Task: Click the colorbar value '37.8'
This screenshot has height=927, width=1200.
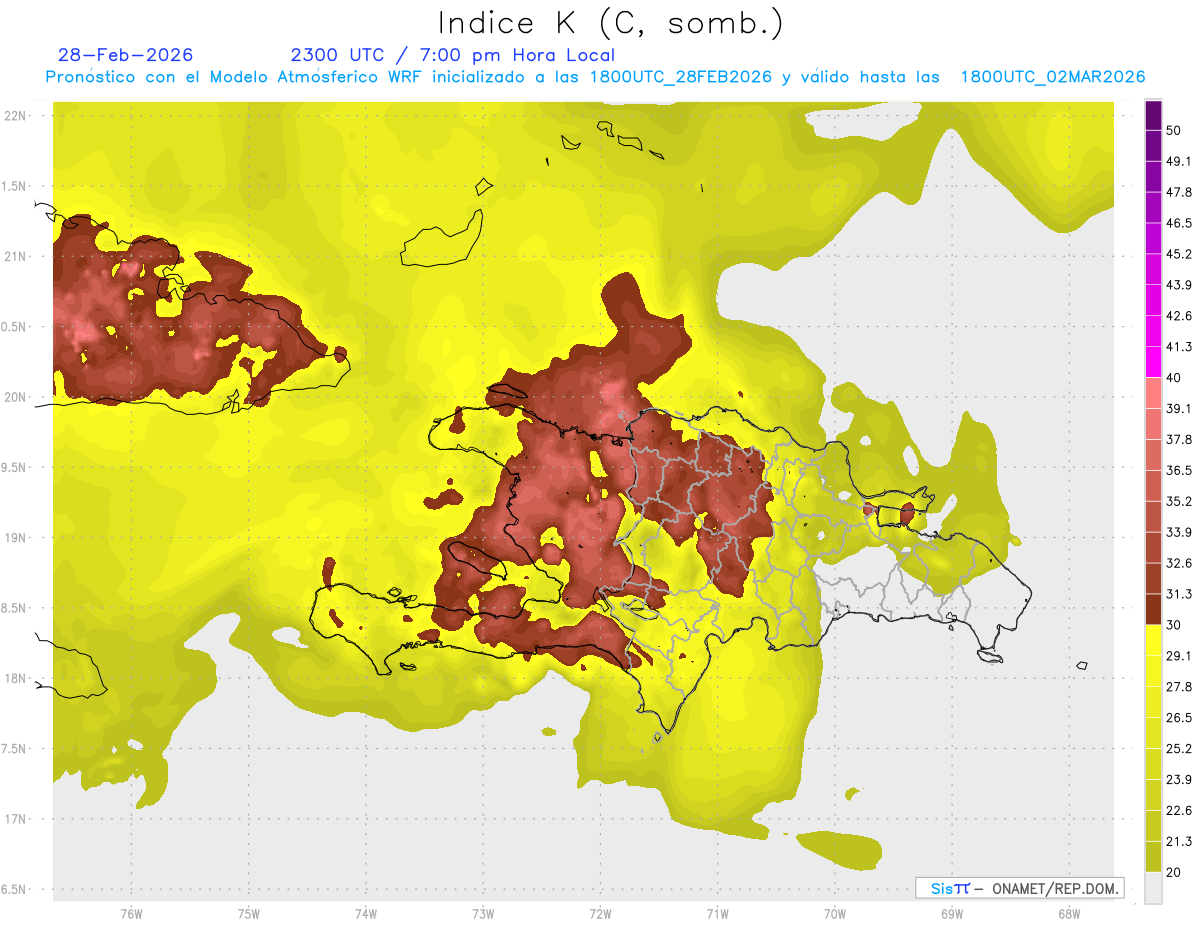Action: (x=1179, y=439)
